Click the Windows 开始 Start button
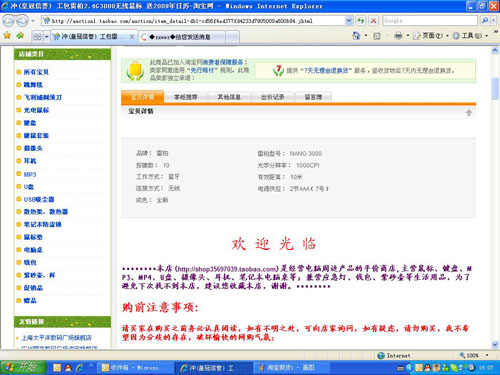This screenshot has height=375, width=500. [23, 367]
